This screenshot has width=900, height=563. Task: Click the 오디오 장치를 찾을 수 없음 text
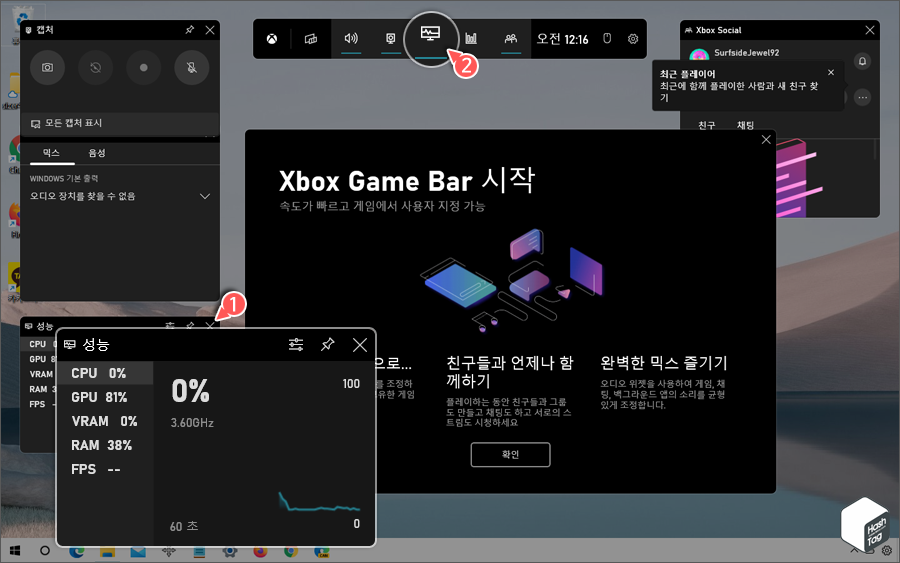click(83, 196)
